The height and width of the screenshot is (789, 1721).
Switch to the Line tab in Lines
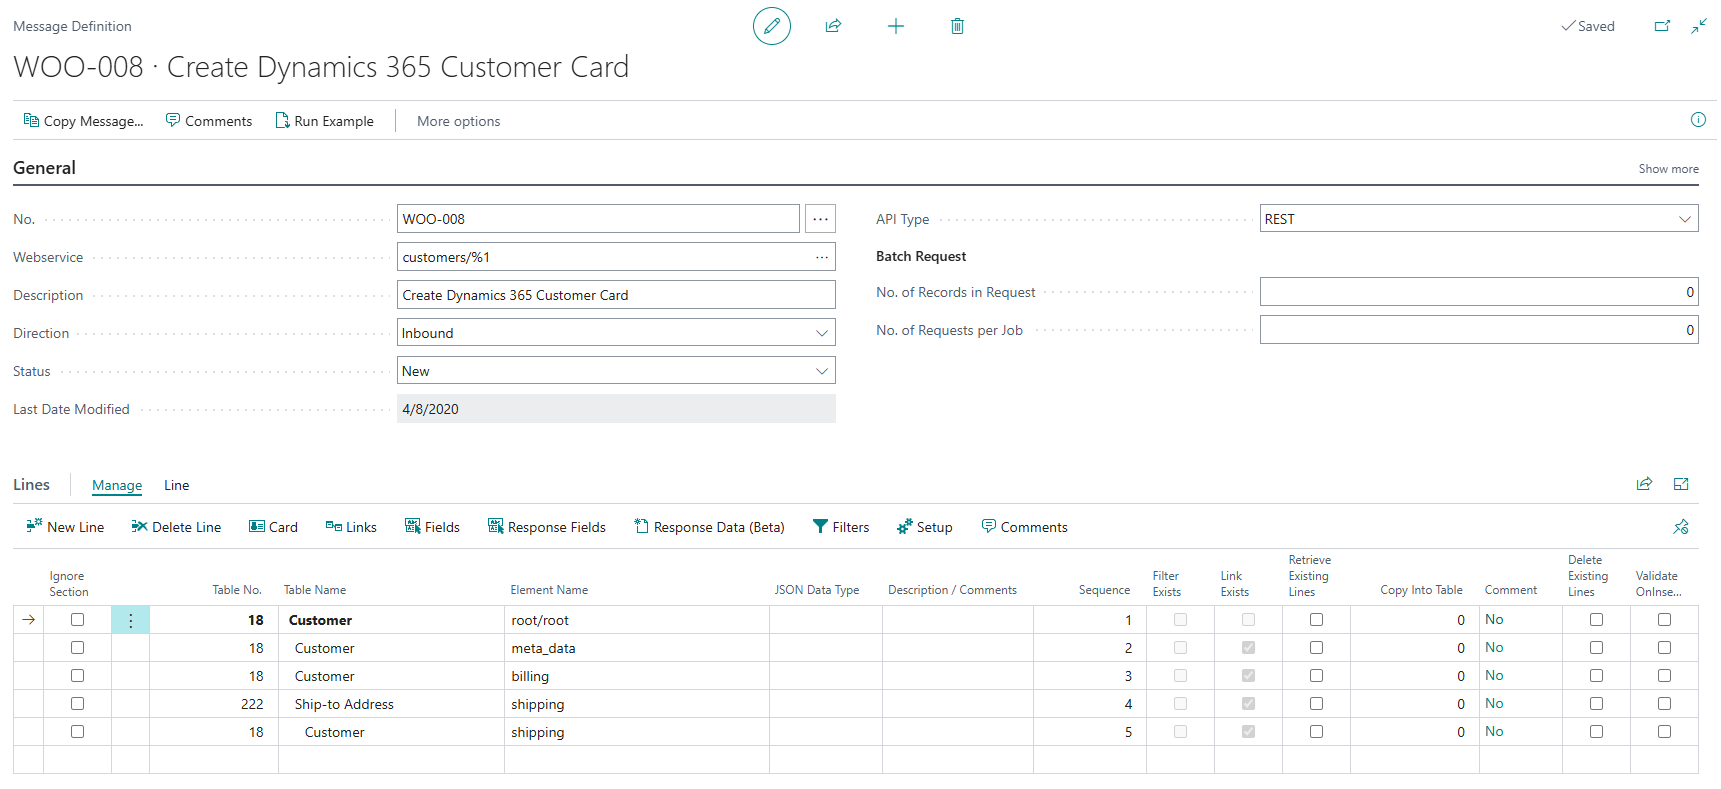(x=177, y=485)
